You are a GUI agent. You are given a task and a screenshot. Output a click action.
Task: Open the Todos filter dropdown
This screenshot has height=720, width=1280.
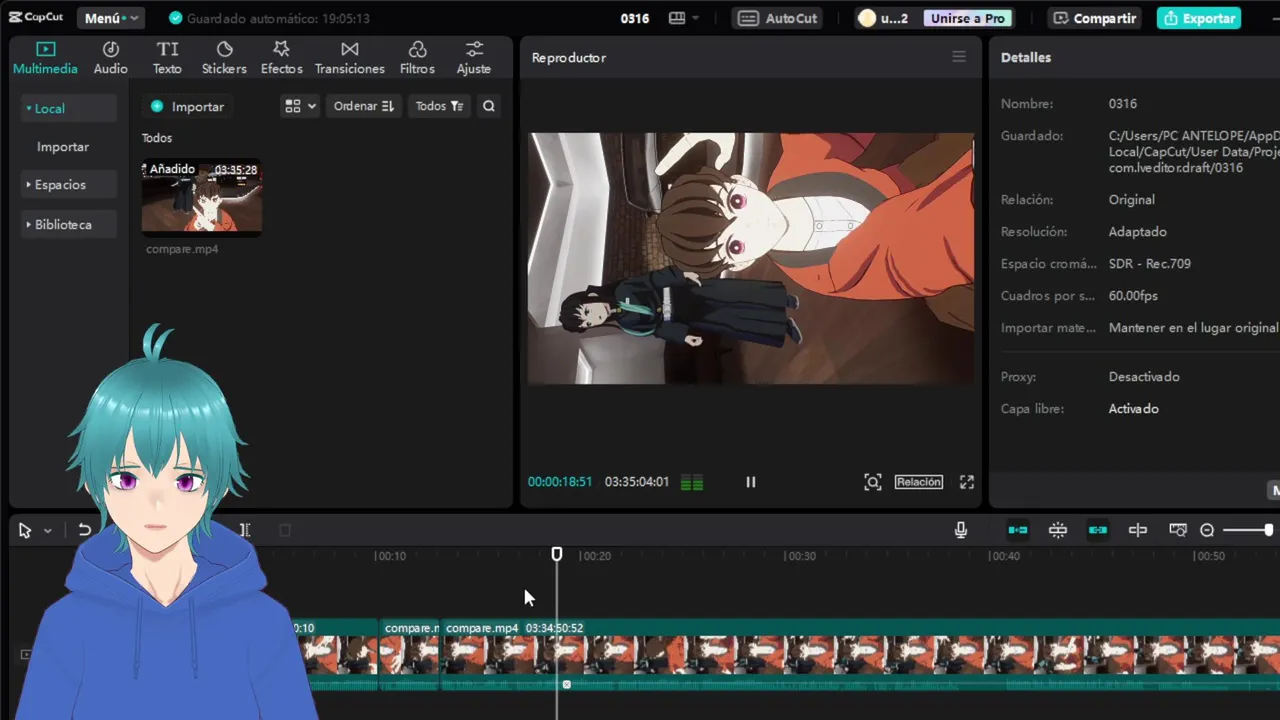tap(439, 106)
